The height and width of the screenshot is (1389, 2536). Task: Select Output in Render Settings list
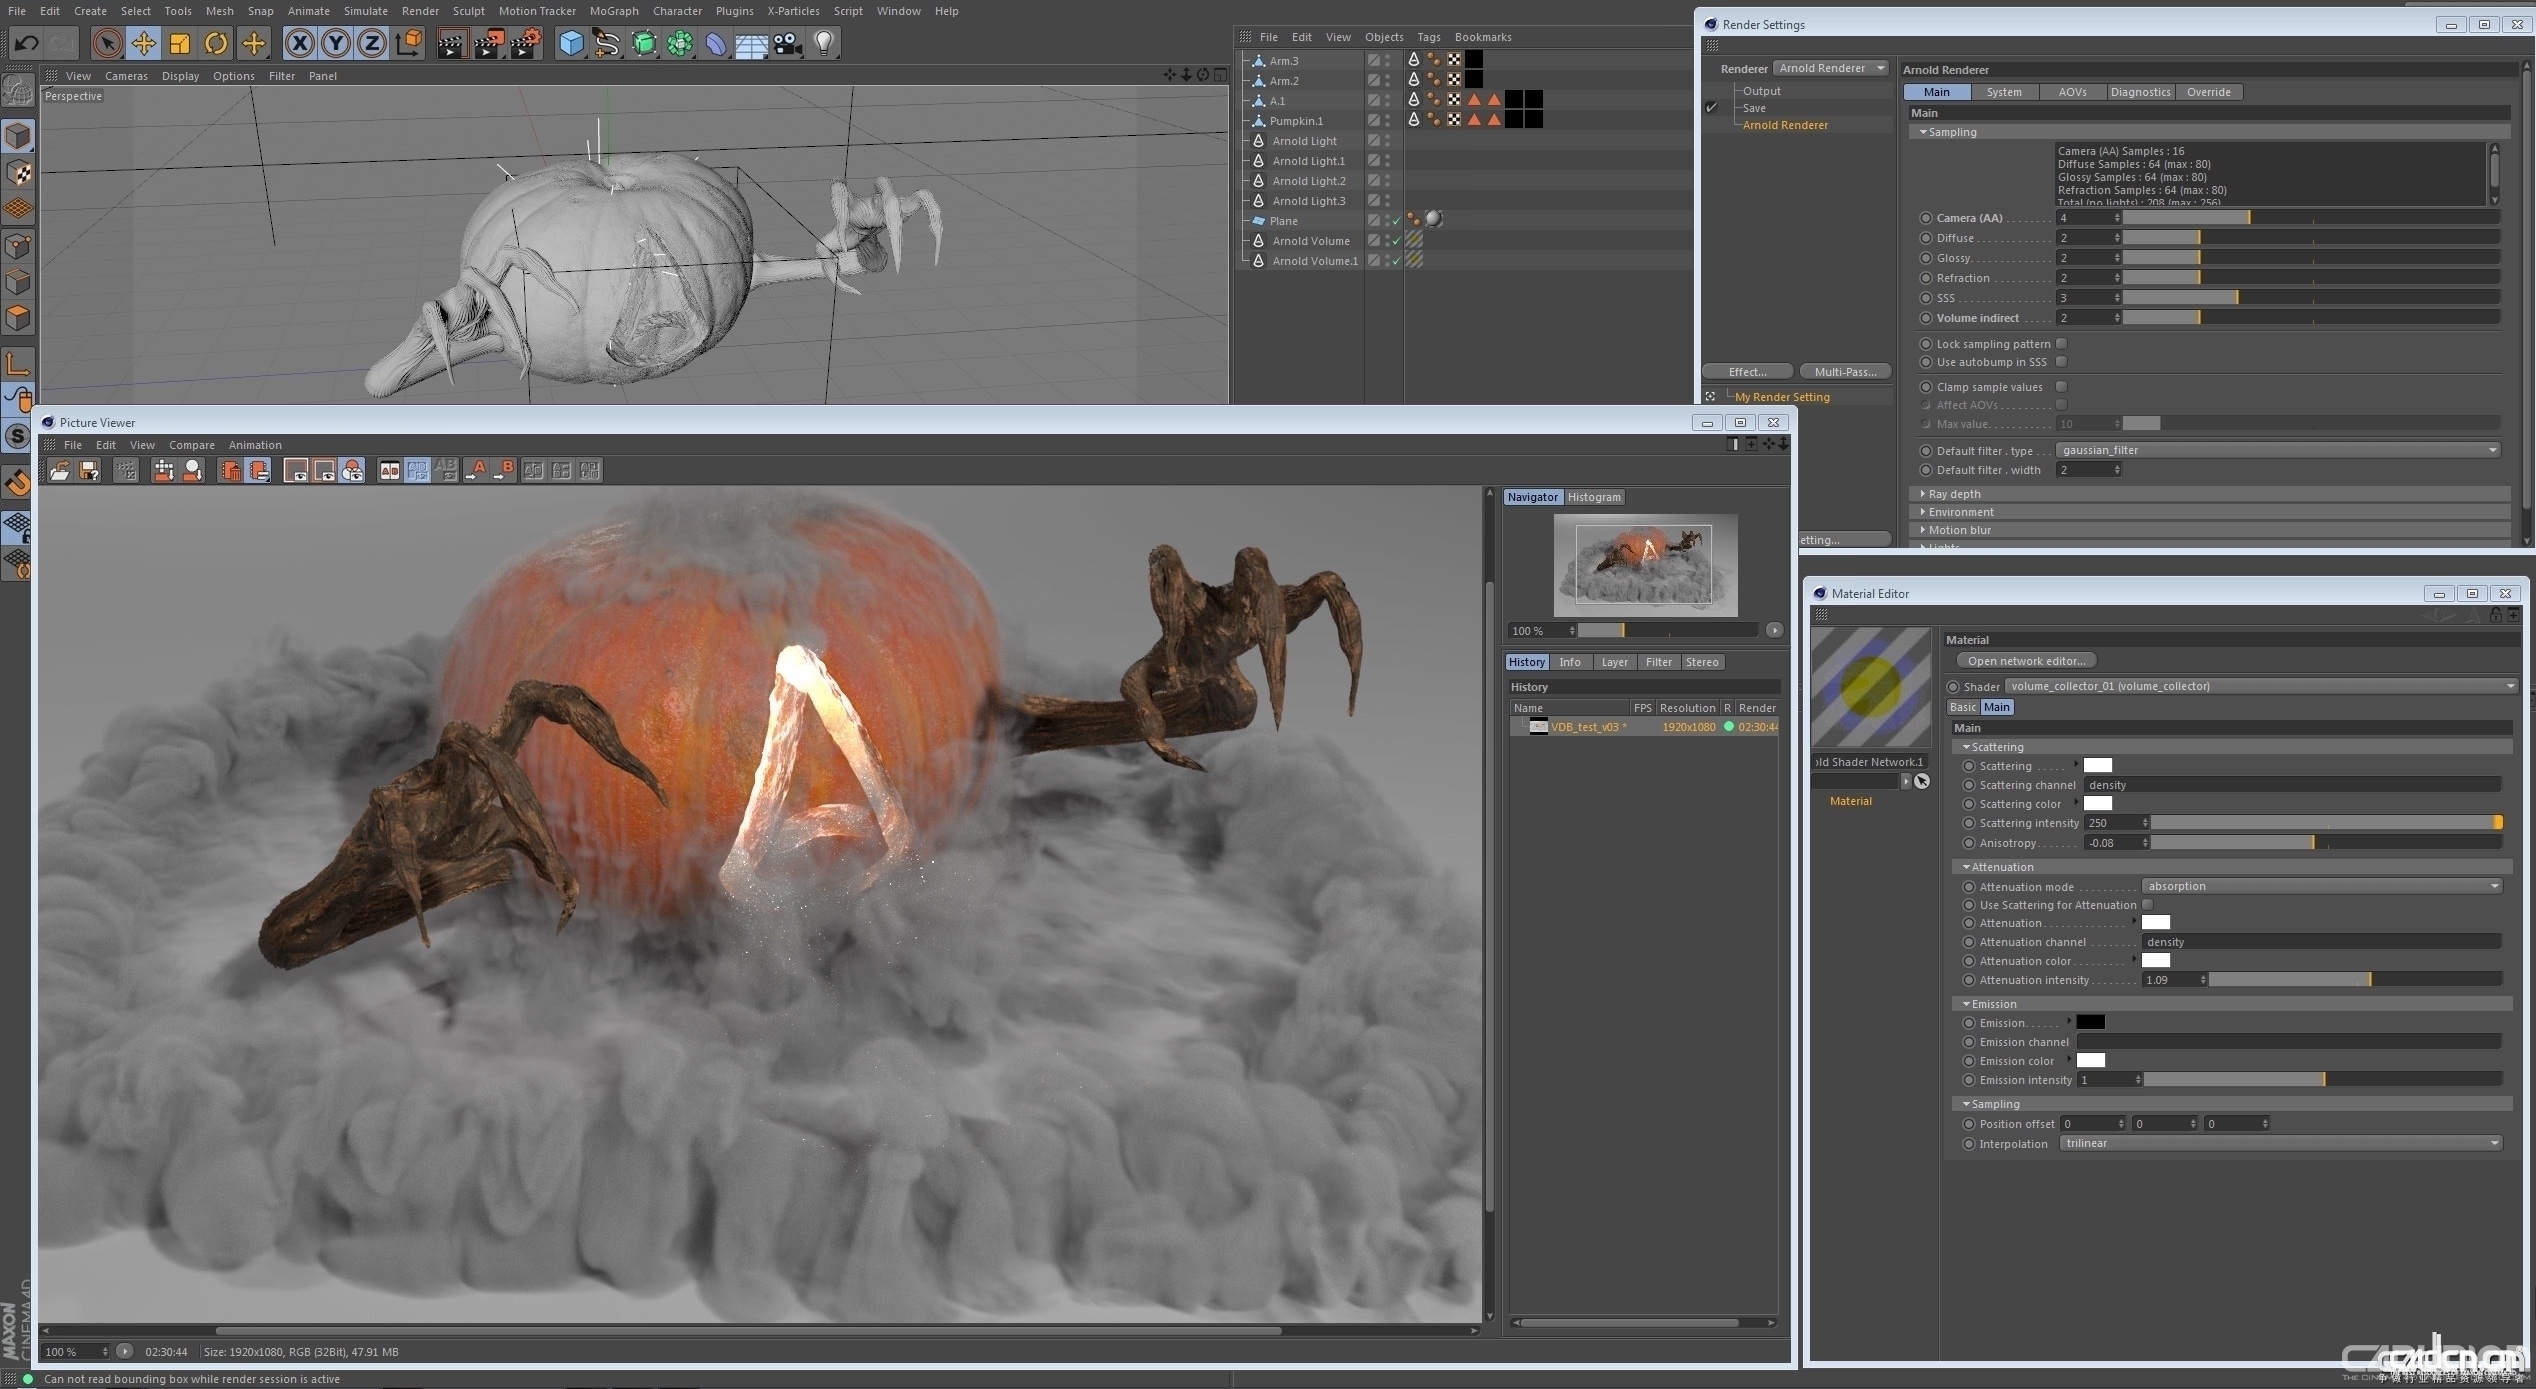coord(1761,91)
